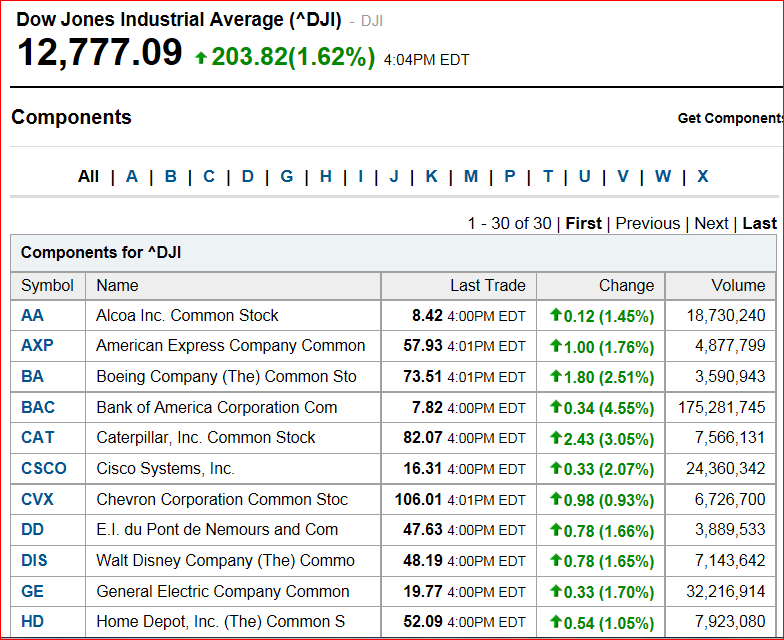
Task: Open the HD ticker symbol link
Action: [x=32, y=622]
